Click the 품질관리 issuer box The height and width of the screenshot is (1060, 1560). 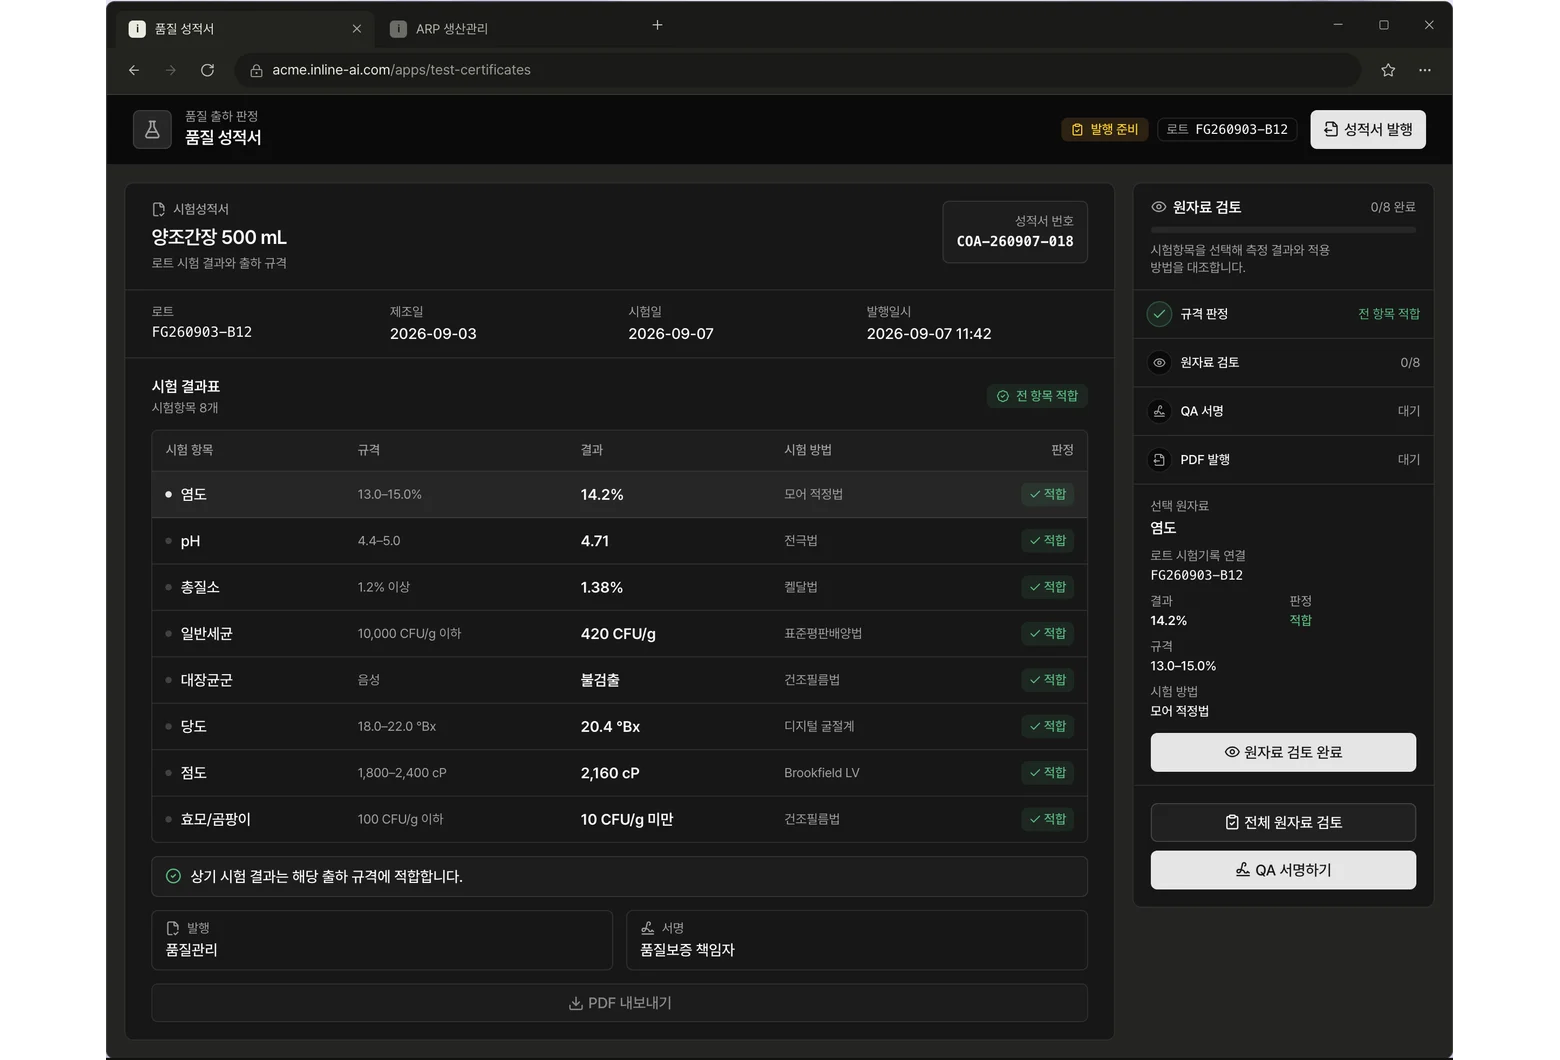click(x=382, y=940)
